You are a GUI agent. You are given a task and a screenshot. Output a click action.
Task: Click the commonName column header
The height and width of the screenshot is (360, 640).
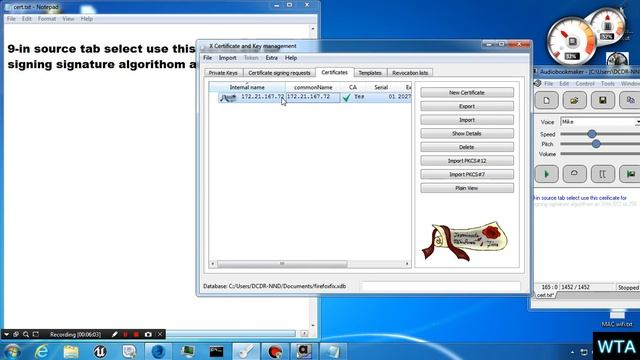click(x=313, y=87)
